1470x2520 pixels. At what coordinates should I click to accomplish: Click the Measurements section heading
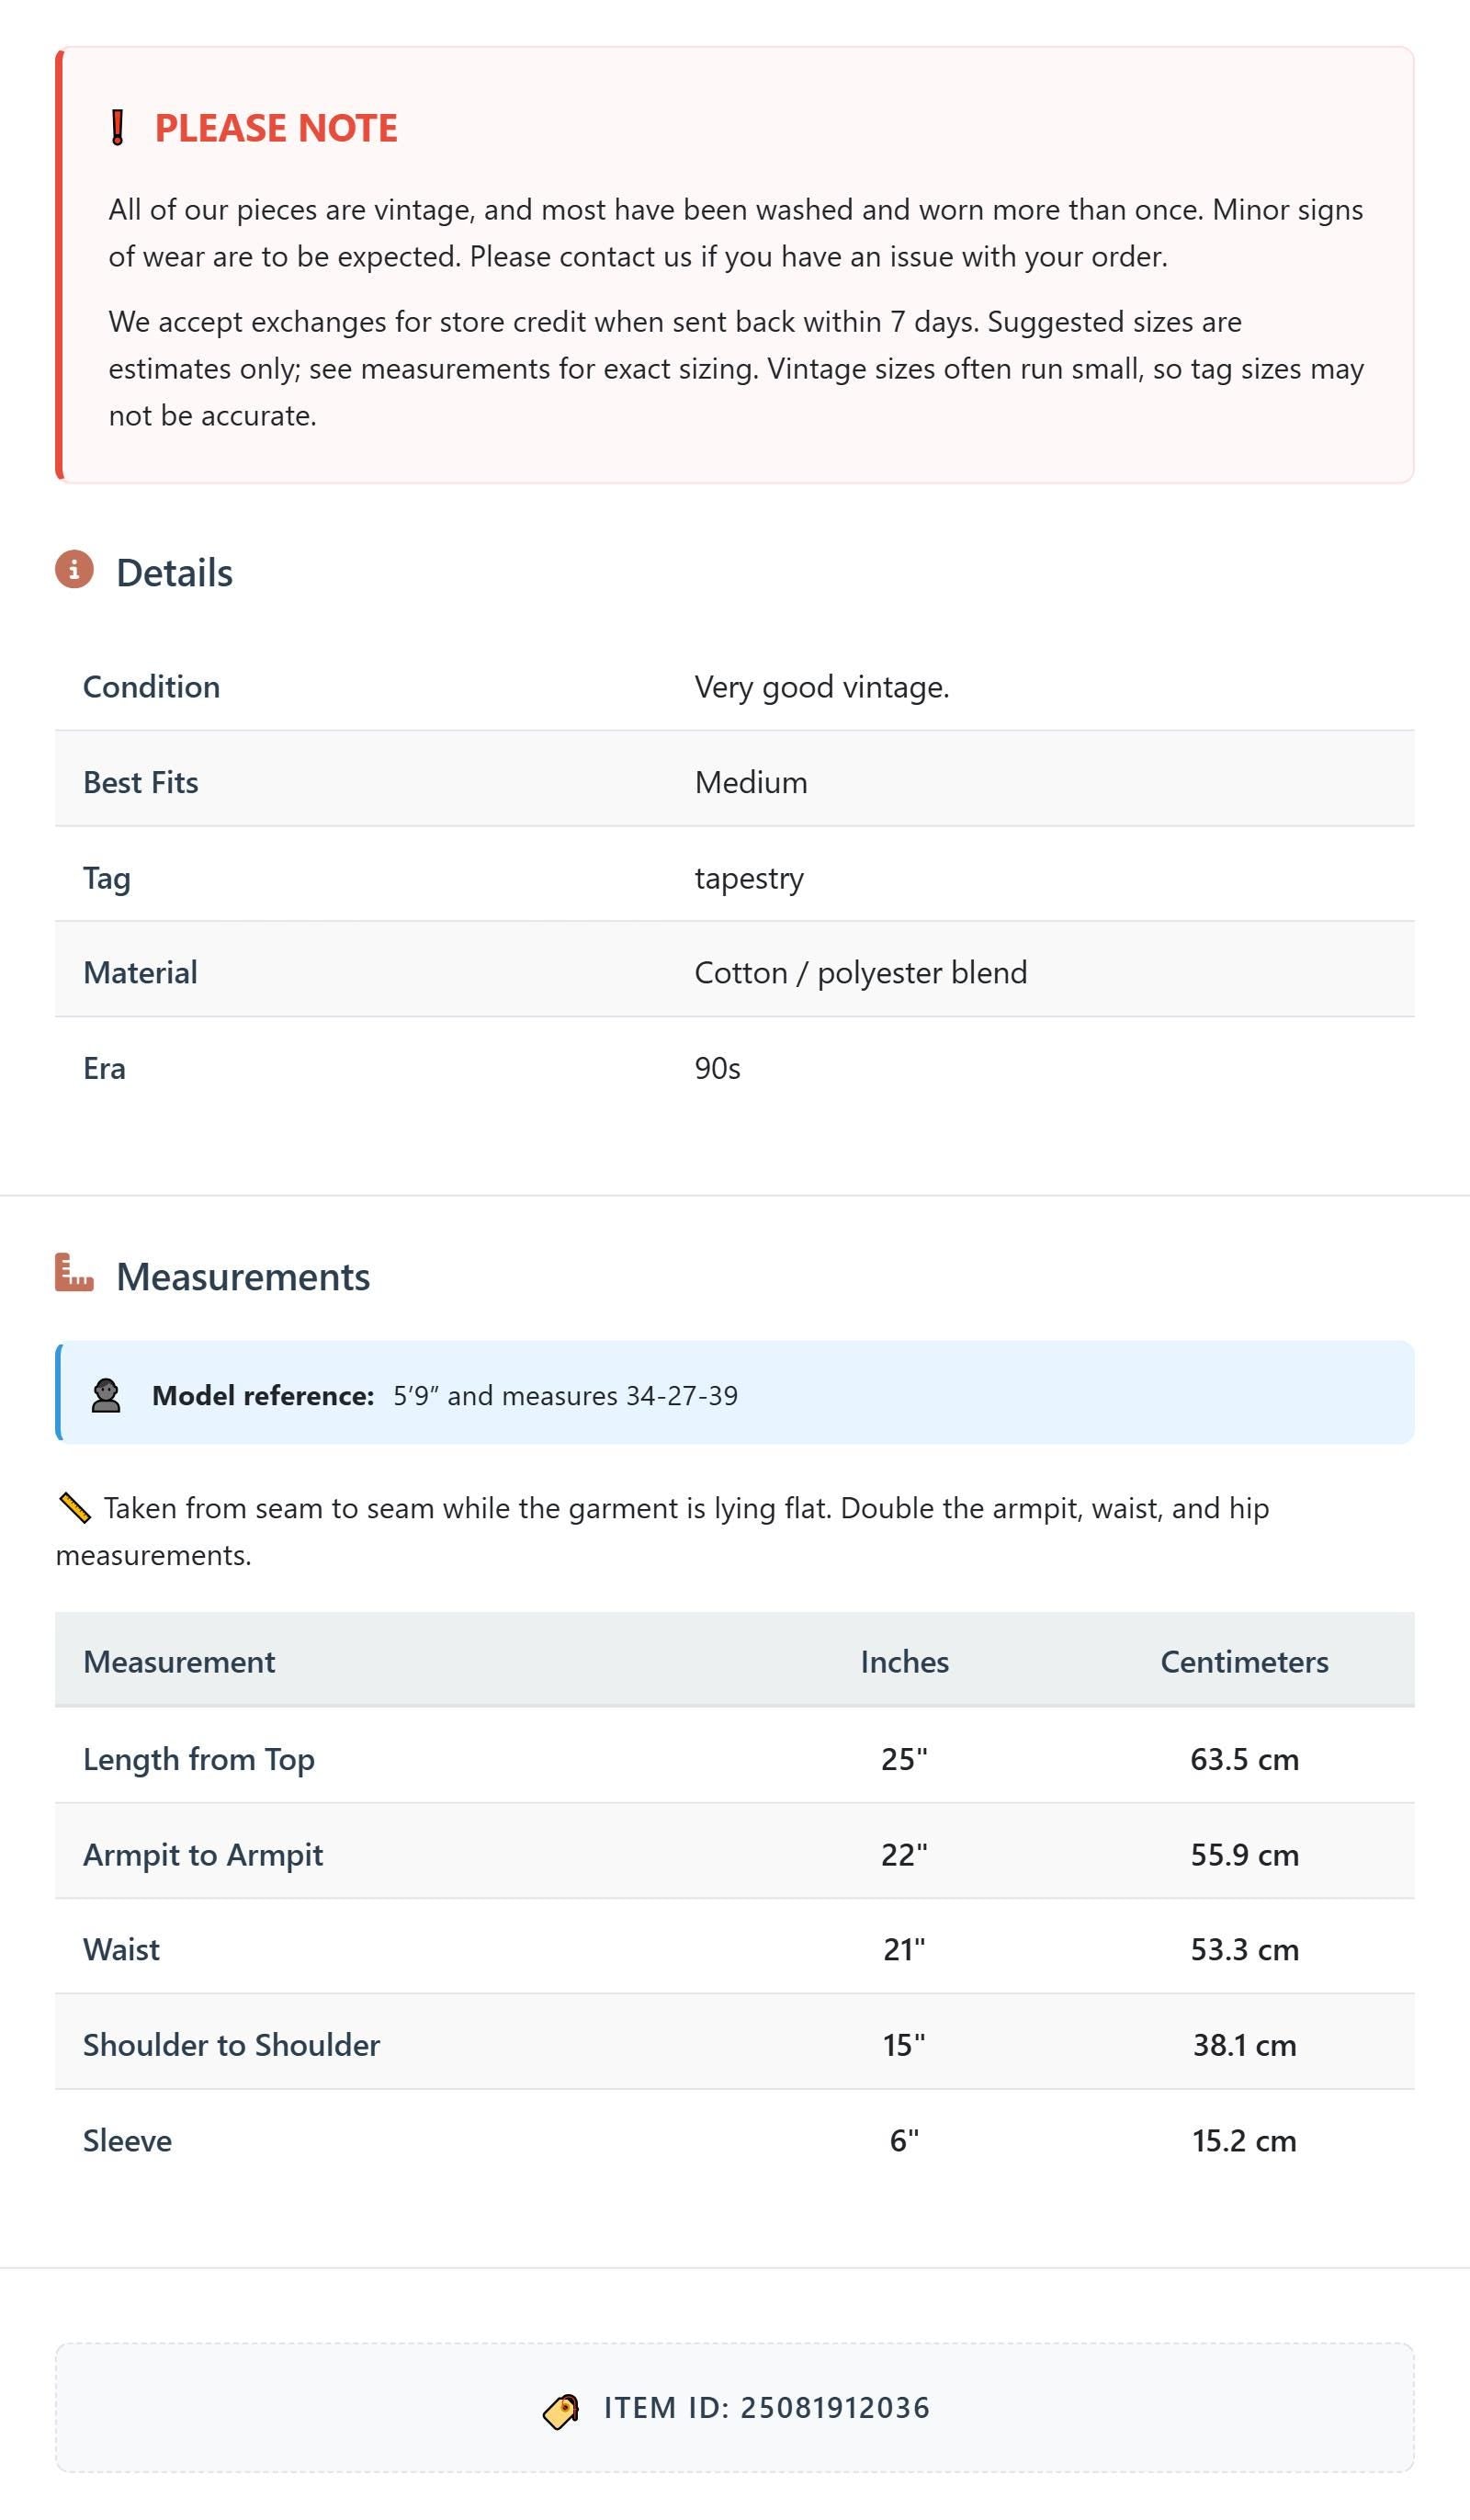243,1277
